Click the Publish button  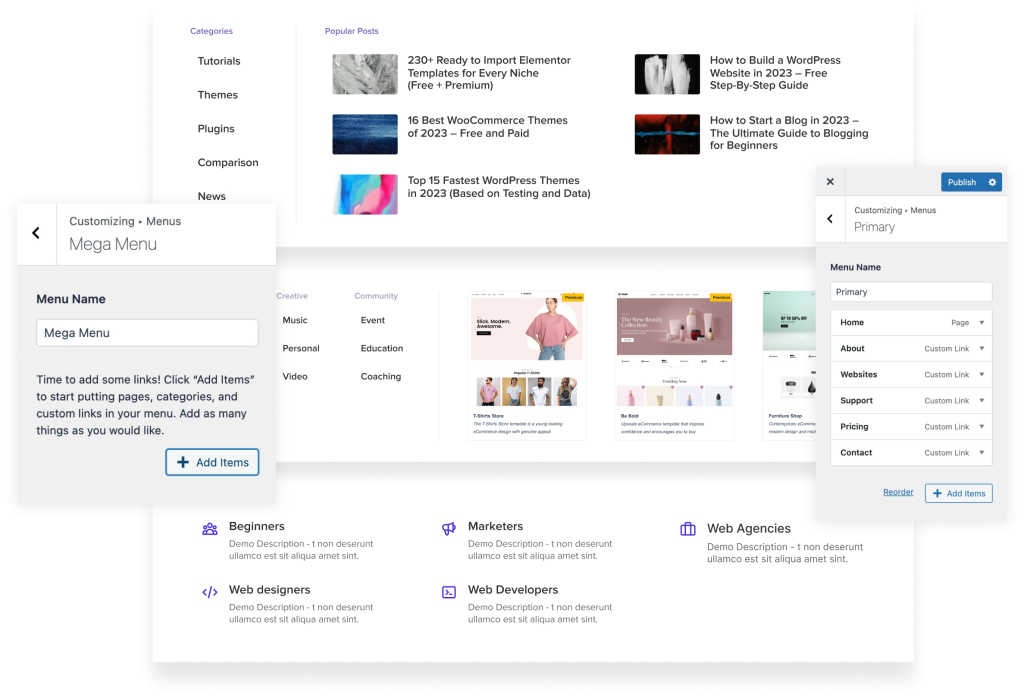click(x=962, y=182)
